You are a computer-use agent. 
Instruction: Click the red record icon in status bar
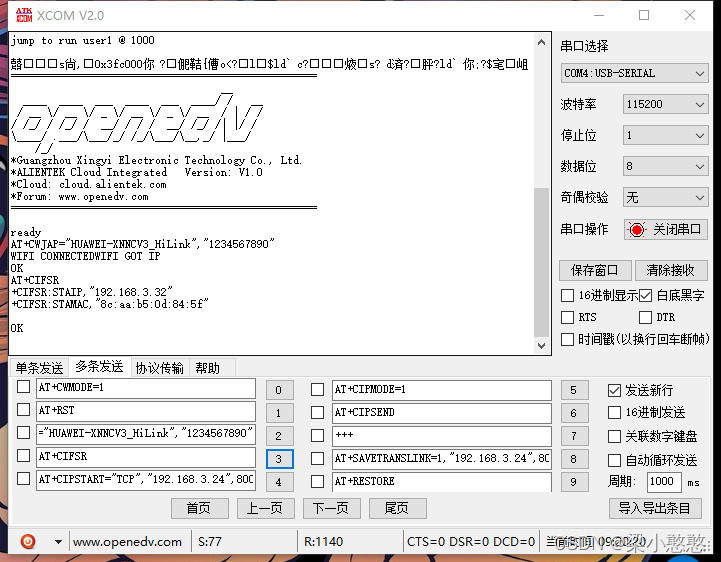[x=28, y=541]
